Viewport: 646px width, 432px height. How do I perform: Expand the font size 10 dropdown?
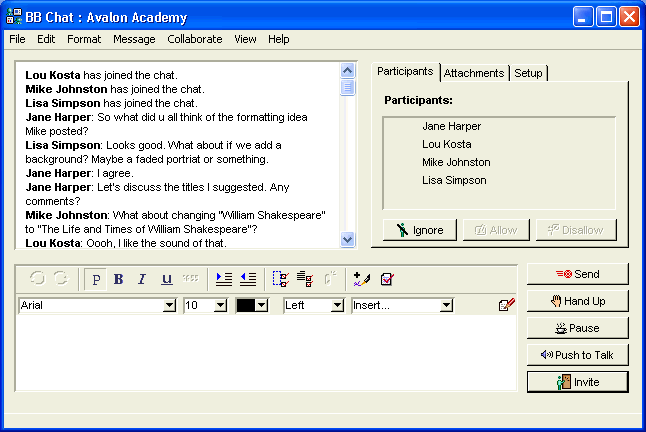pyautogui.click(x=220, y=305)
